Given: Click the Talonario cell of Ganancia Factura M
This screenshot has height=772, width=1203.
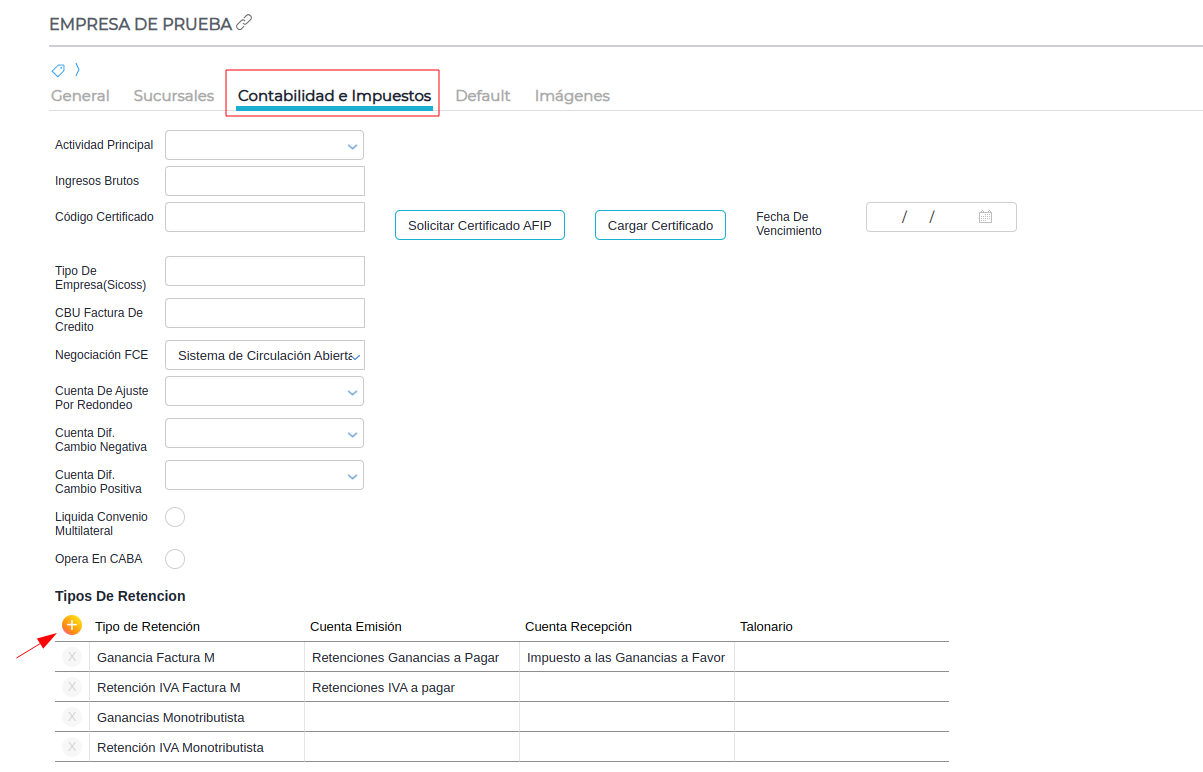Looking at the screenshot, I should [x=841, y=657].
